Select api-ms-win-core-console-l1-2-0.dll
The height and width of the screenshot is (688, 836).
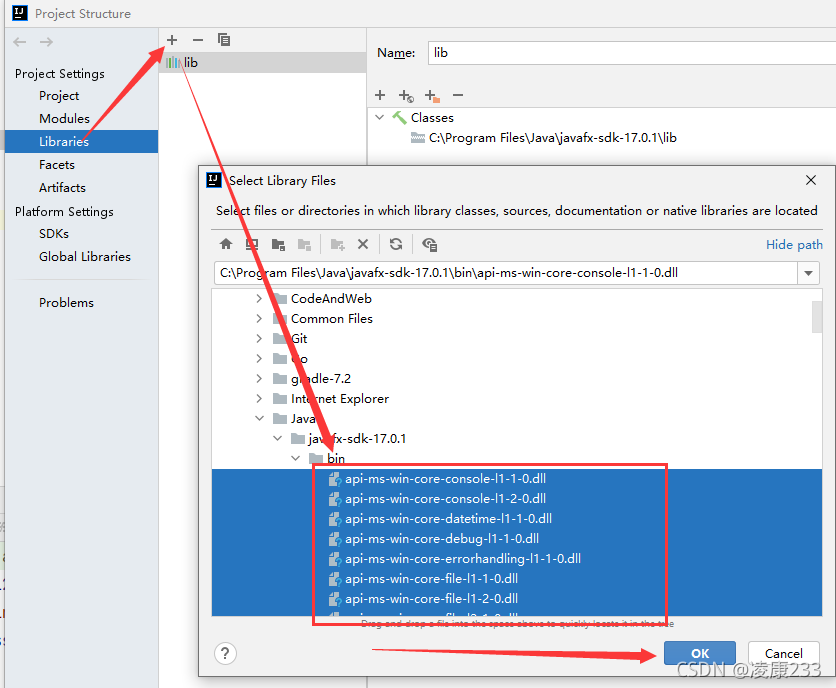445,499
